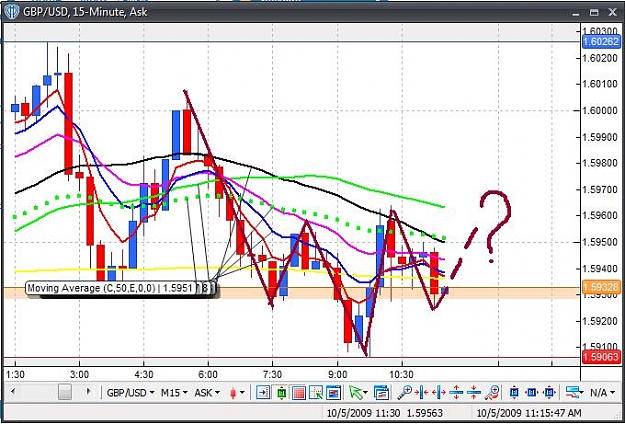625x424 pixels.
Task: Click the 1.59700 price axis label
Action: click(598, 189)
